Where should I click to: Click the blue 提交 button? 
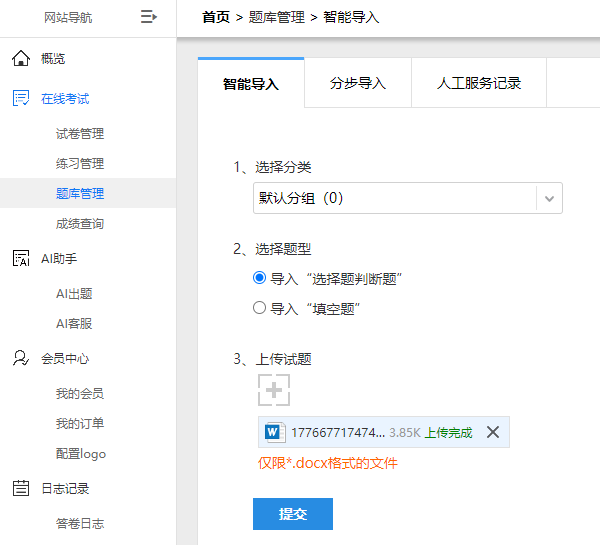coord(293,513)
